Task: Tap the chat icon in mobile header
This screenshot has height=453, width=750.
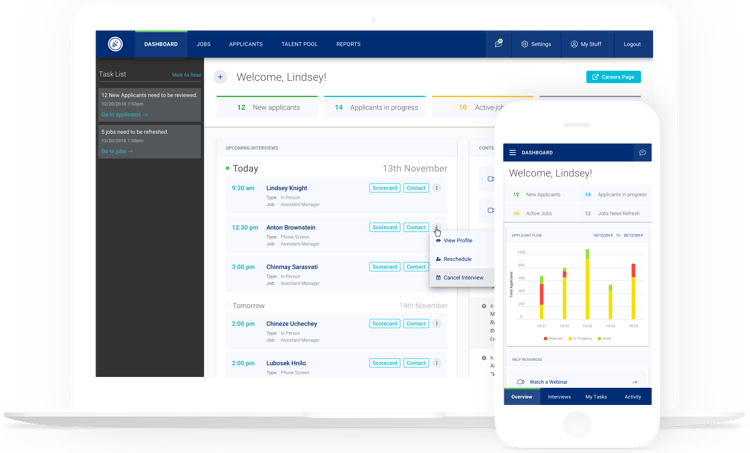Action: 643,153
